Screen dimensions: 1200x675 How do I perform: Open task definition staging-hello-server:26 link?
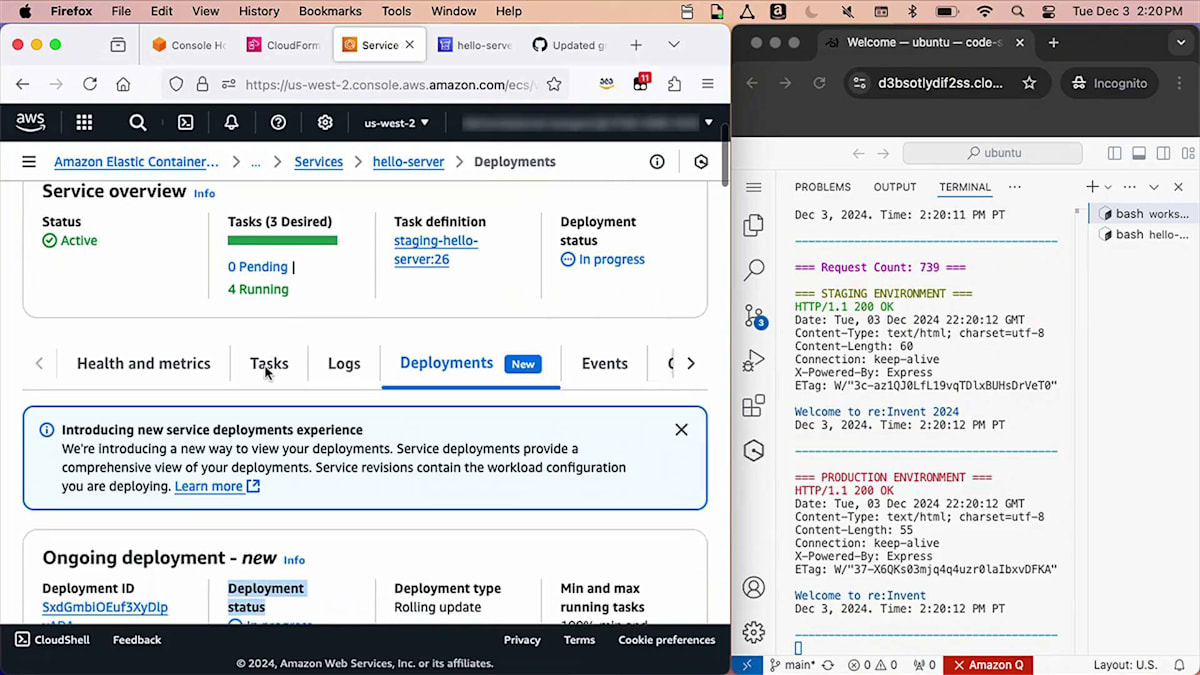click(x=436, y=250)
